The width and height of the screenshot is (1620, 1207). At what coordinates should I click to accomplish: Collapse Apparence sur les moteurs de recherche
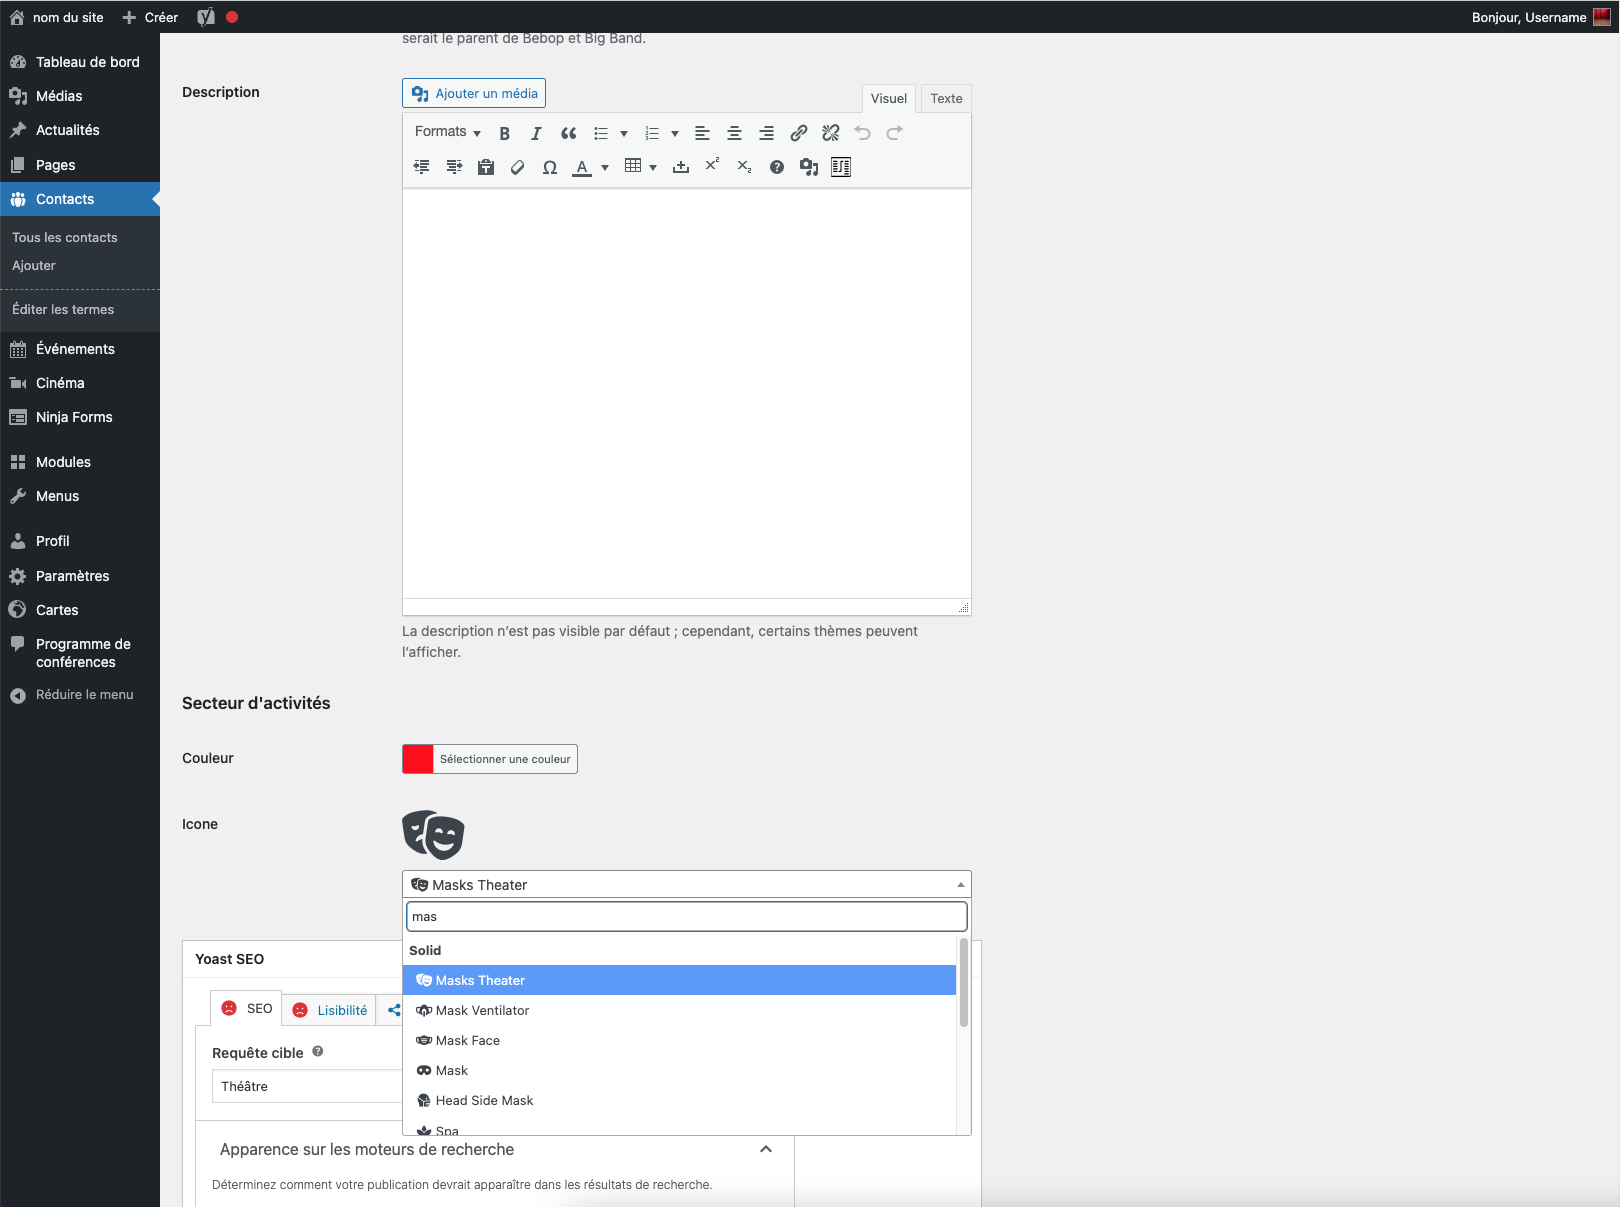pos(765,1149)
